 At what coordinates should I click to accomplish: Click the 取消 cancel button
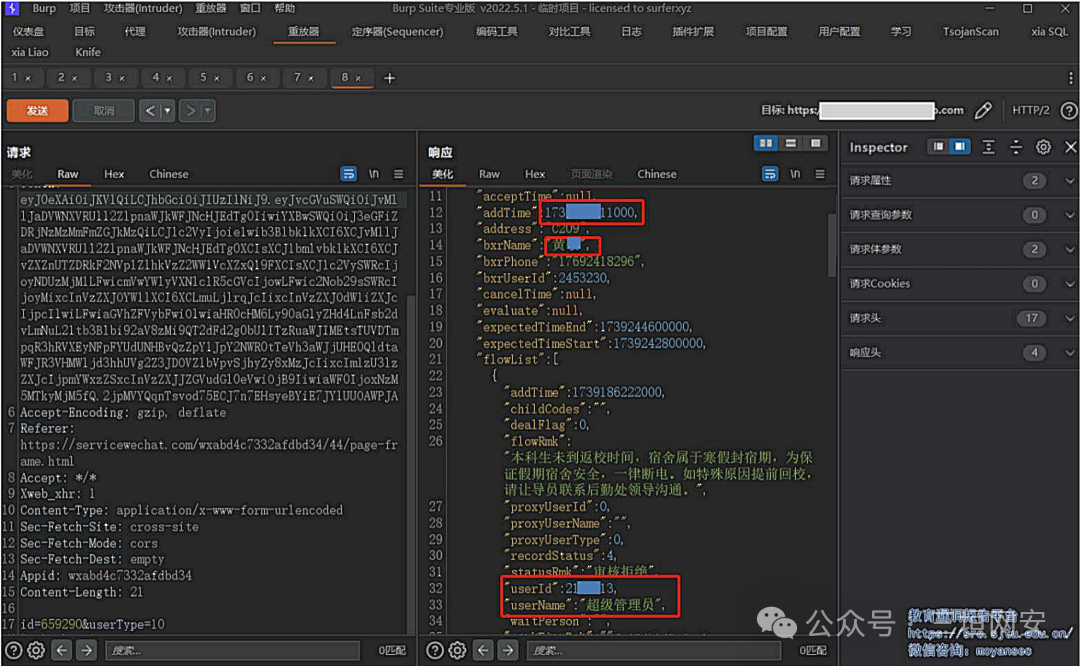point(104,110)
